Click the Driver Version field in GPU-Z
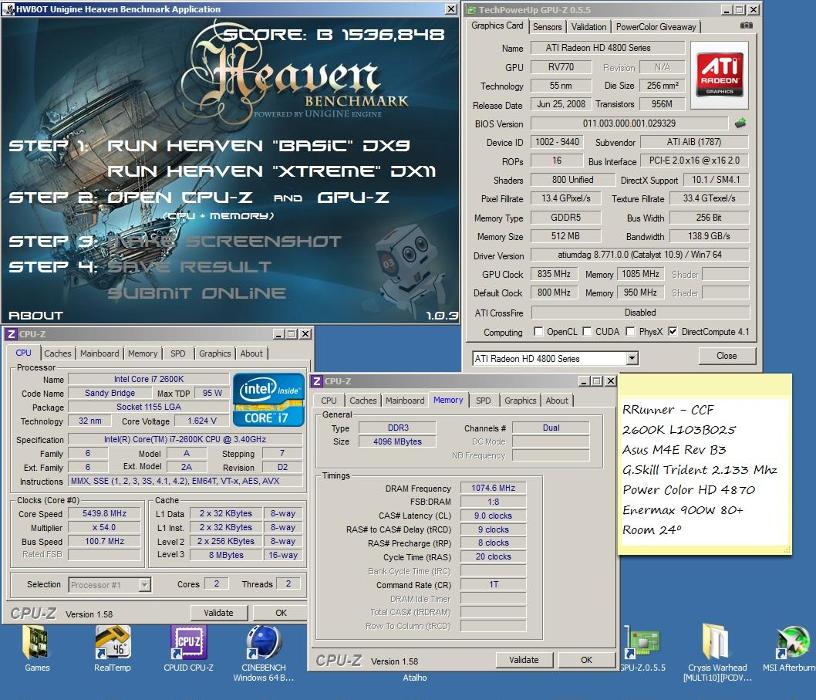Screen dimensions: 816x700 click(x=640, y=255)
